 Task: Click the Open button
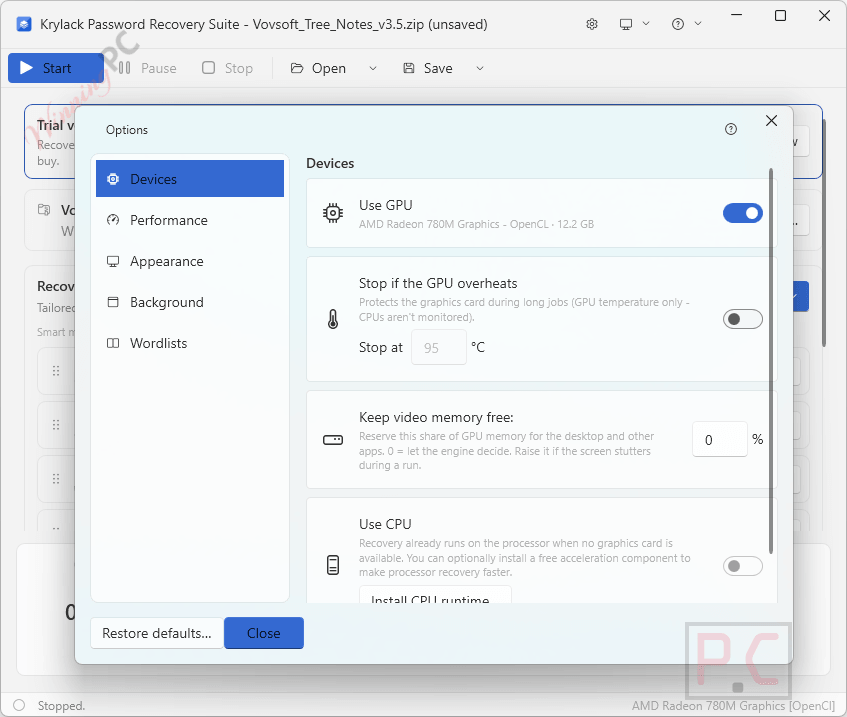click(x=319, y=68)
